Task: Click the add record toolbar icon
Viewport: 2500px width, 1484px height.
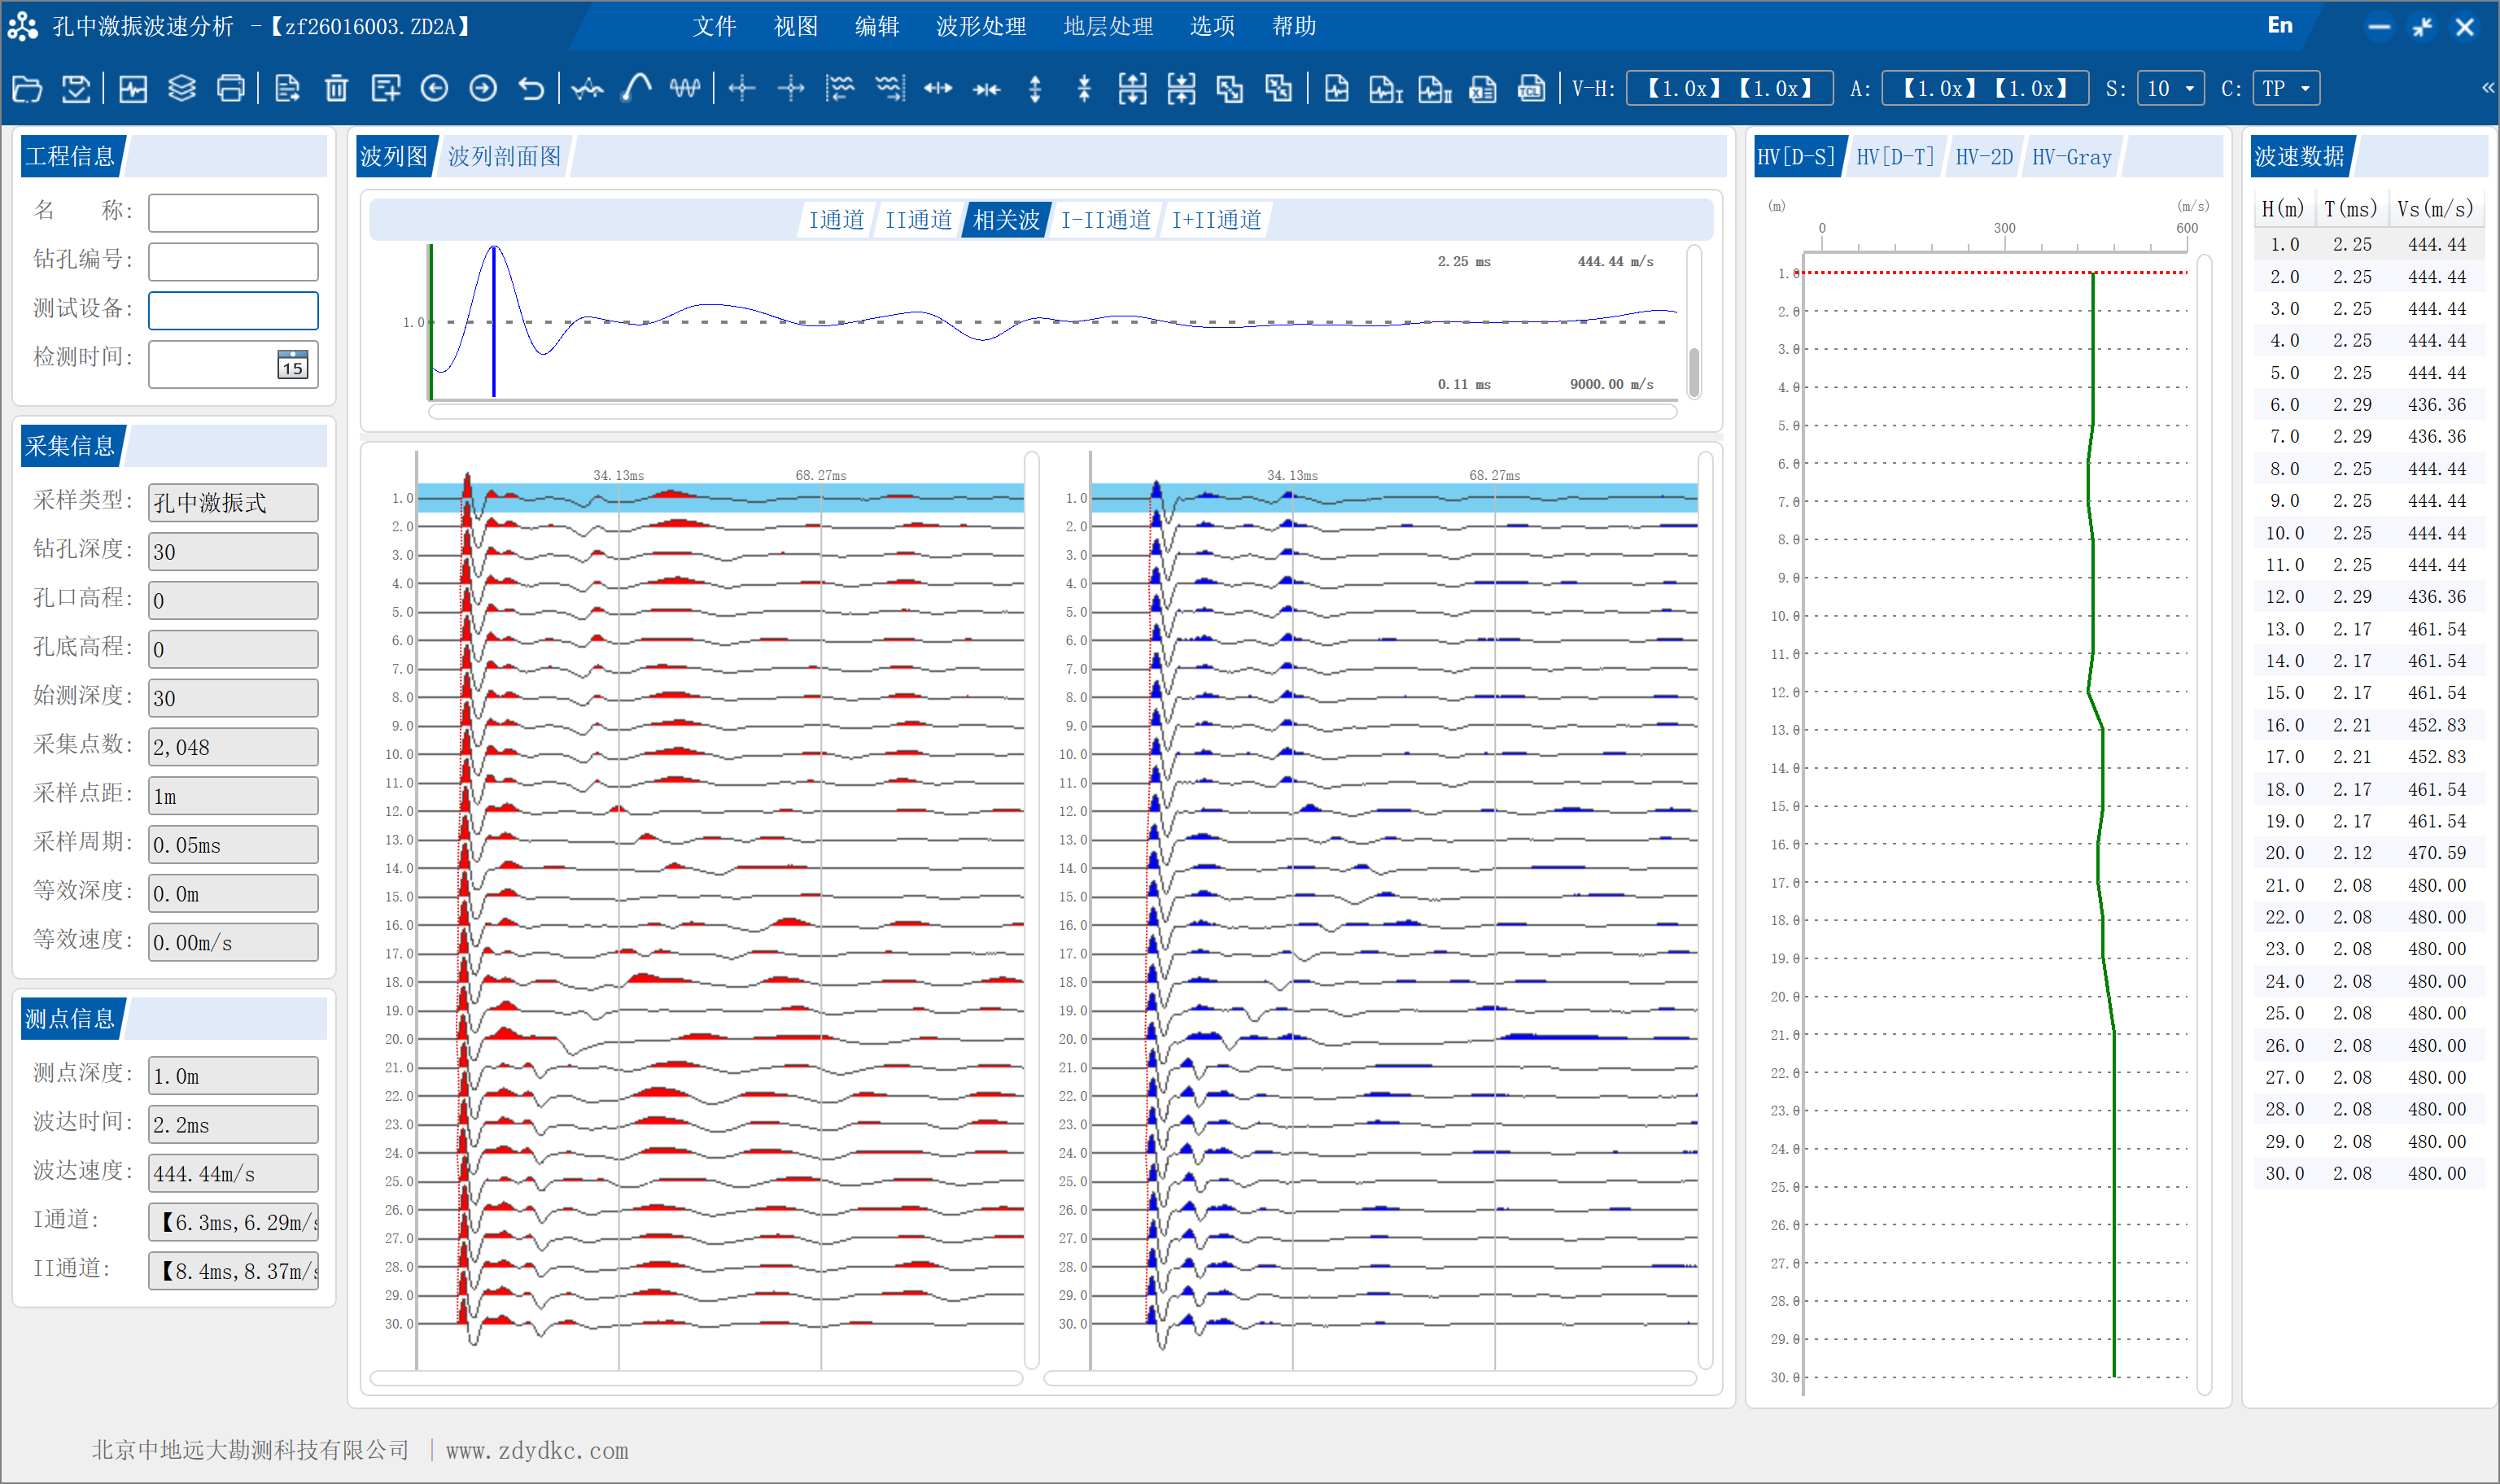Action: point(385,89)
